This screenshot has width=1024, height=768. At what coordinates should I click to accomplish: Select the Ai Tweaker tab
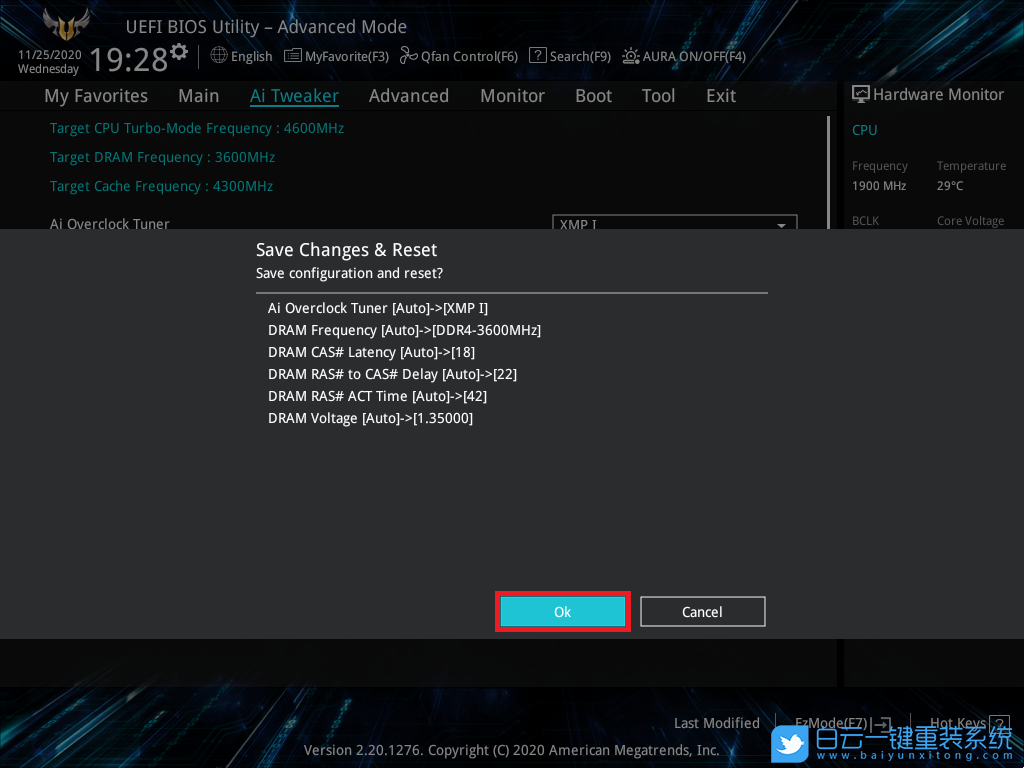(294, 96)
